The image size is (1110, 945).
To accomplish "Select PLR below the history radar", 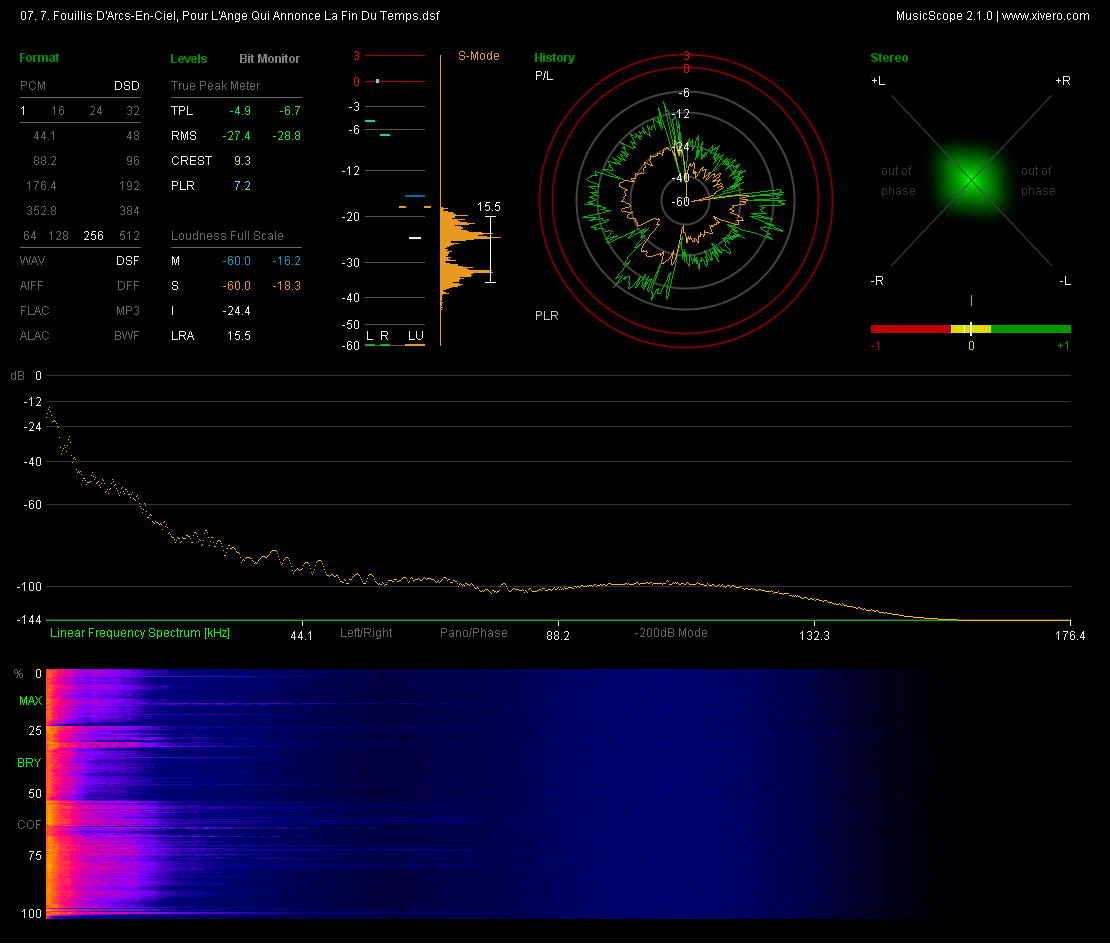I will coord(547,316).
